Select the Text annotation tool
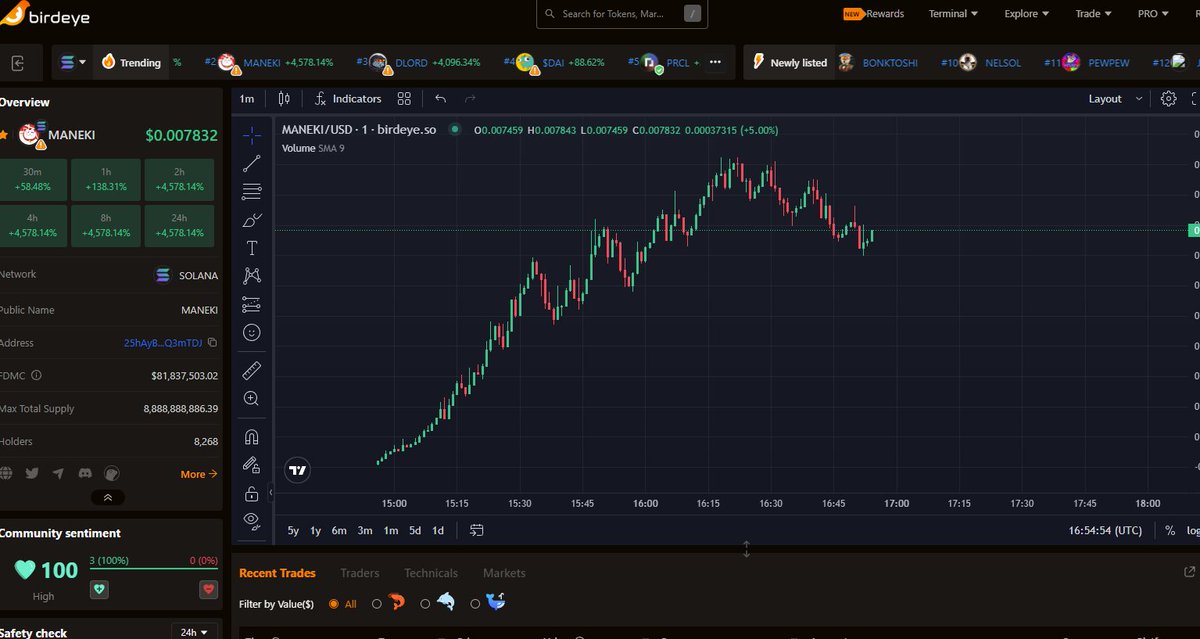1200x639 pixels. coord(252,248)
